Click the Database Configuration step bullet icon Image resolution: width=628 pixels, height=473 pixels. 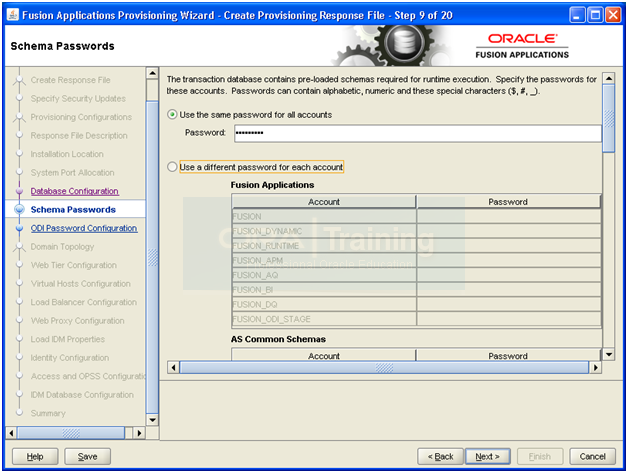19,191
